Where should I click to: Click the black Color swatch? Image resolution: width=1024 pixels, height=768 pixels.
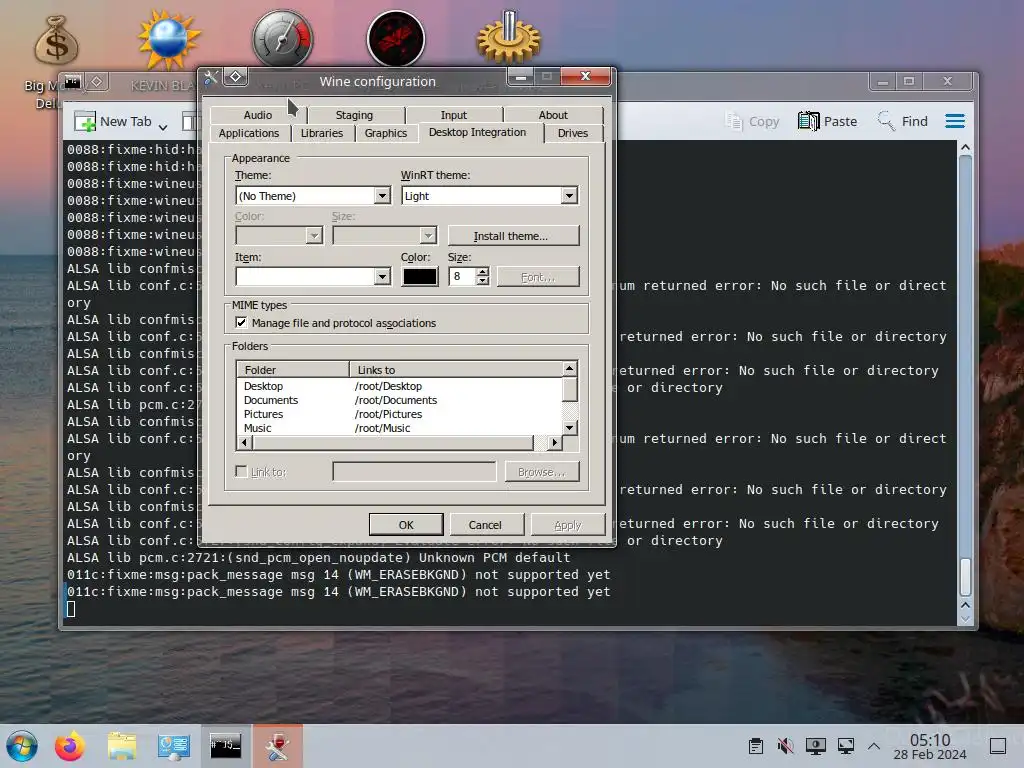(419, 276)
